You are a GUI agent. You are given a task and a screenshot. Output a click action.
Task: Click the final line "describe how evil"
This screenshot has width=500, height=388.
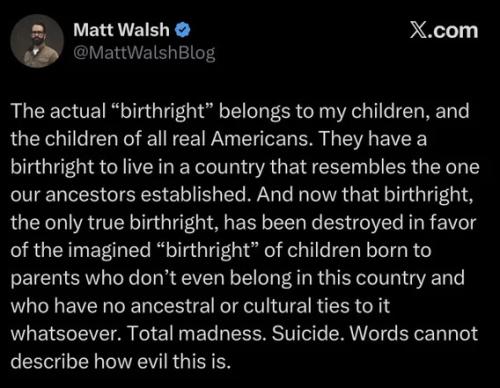[121, 361]
